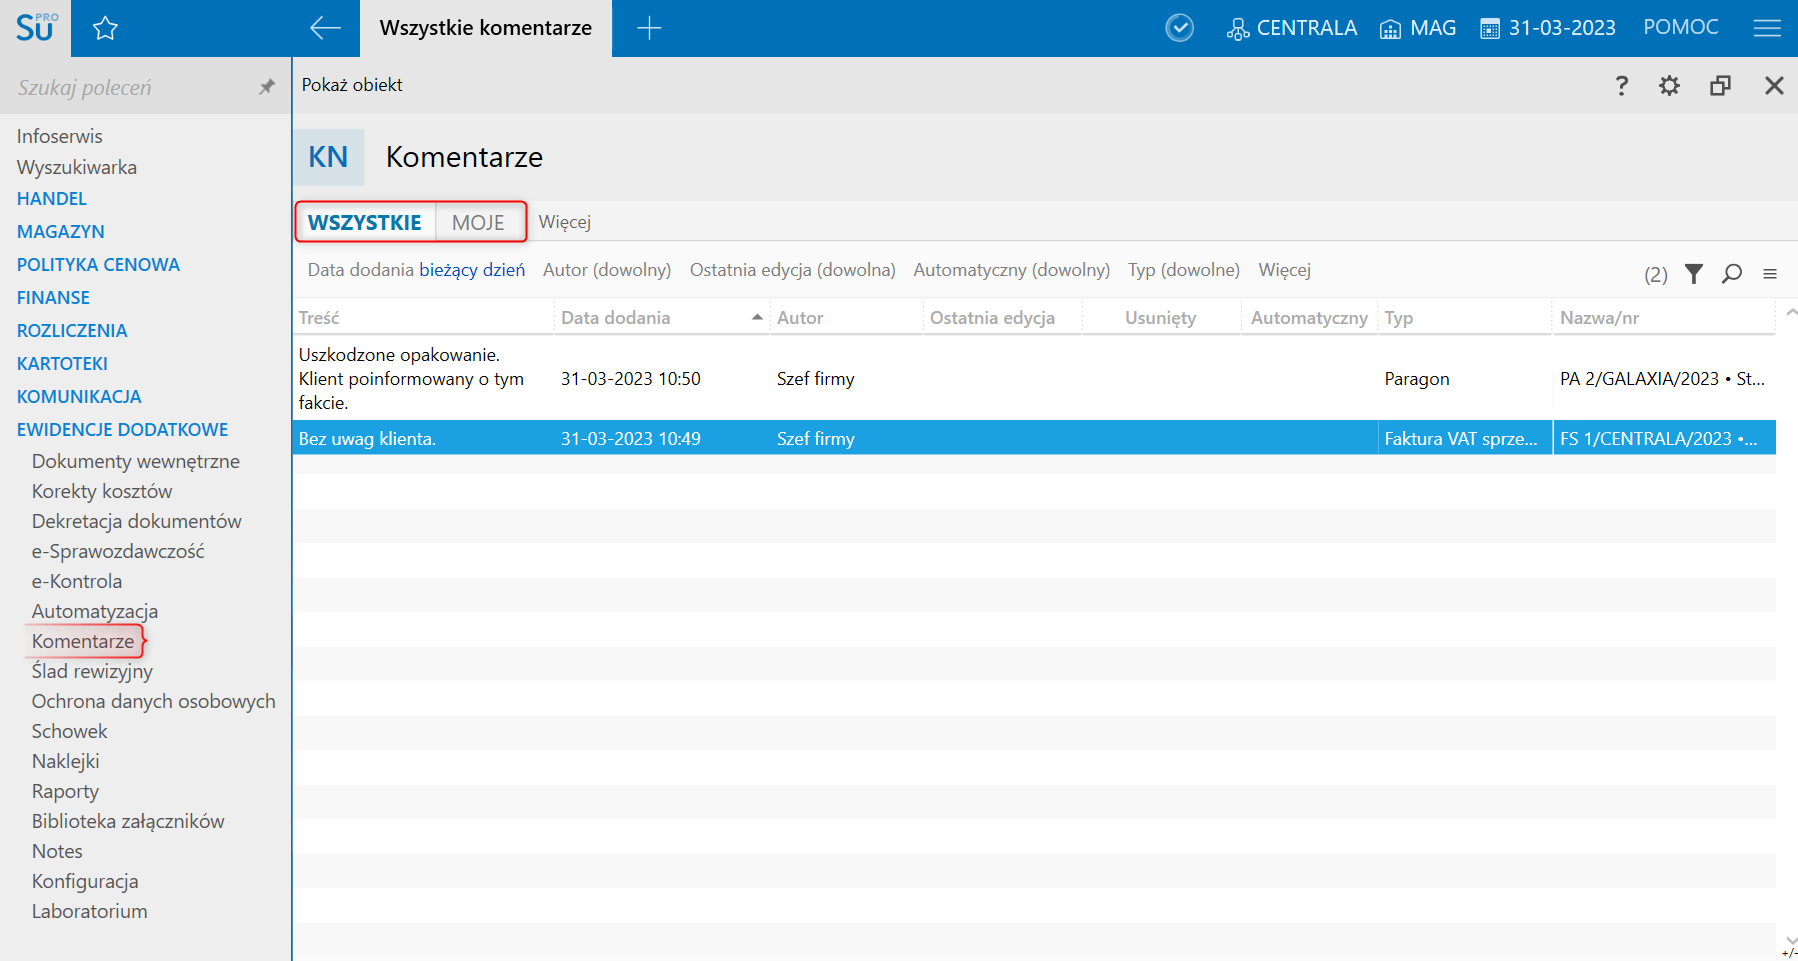Click the favorites star icon
The image size is (1798, 961).
click(x=105, y=28)
